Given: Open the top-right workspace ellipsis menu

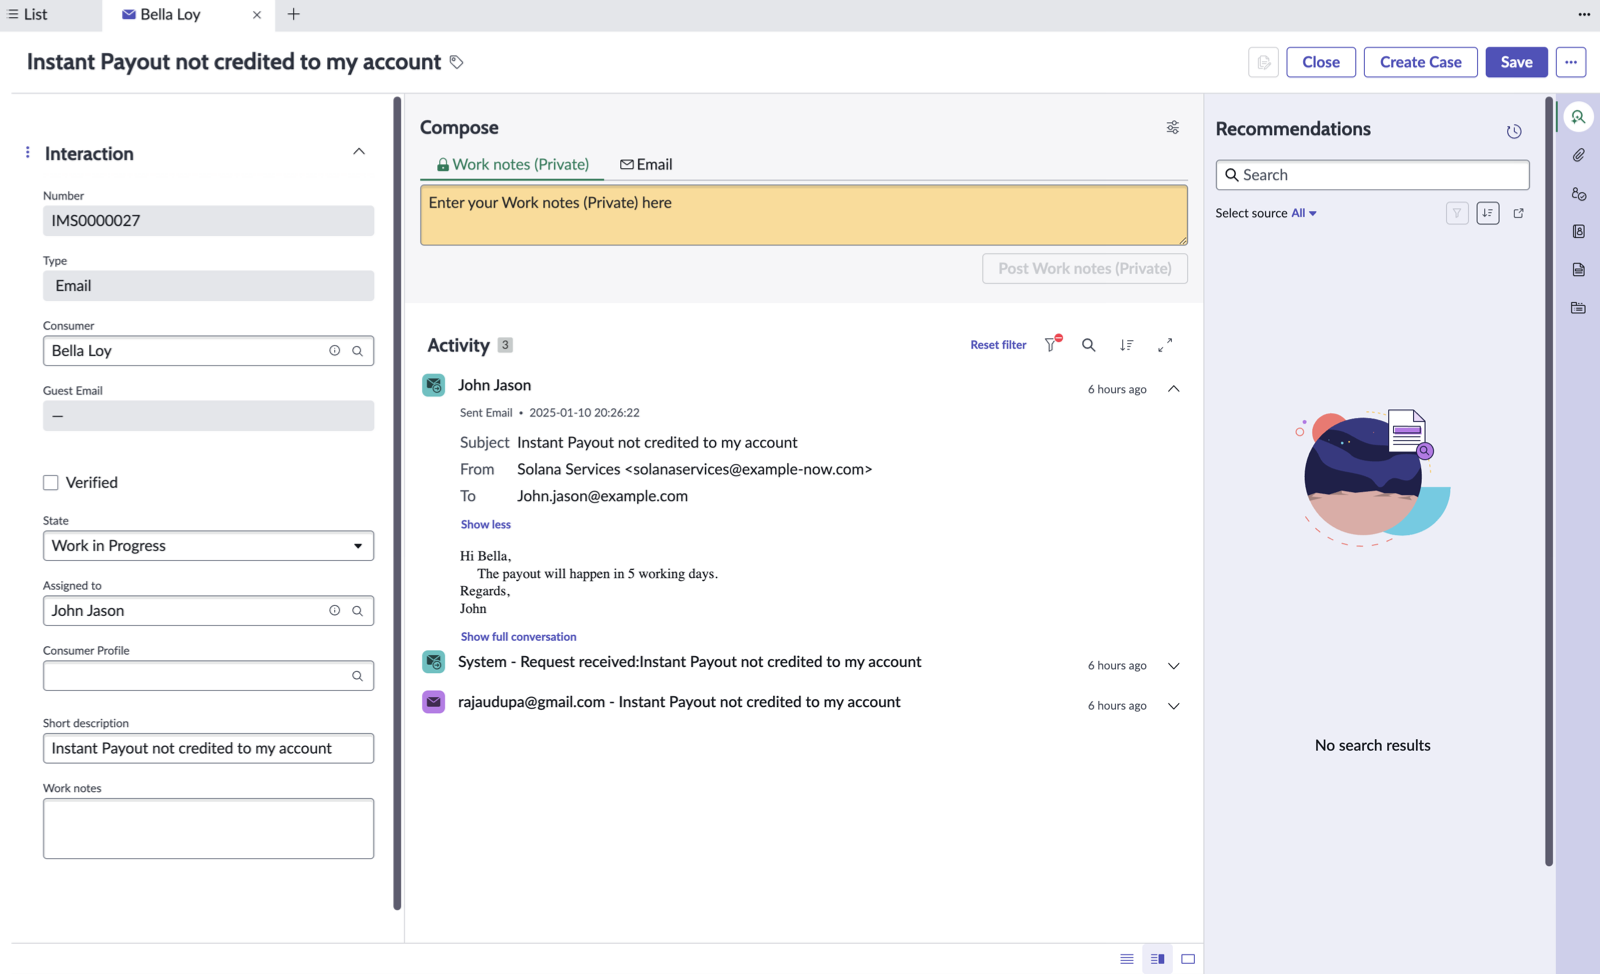Looking at the screenshot, I should 1584,14.
